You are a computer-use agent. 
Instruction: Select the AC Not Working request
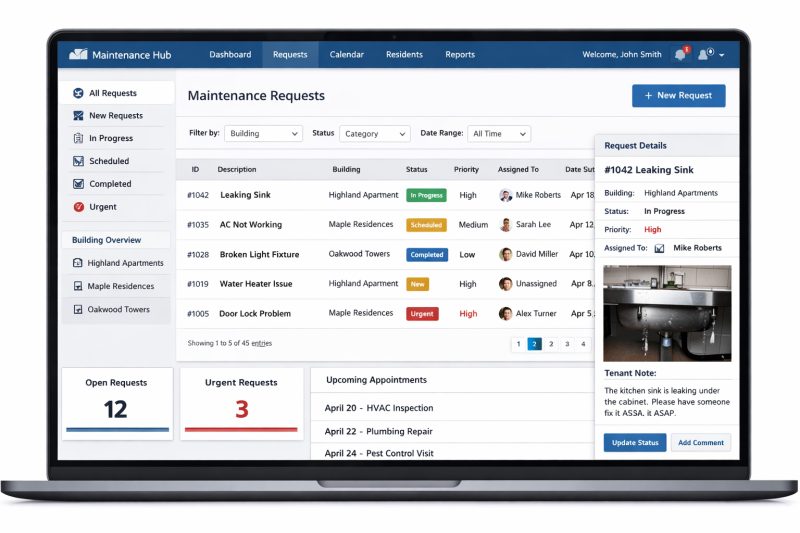click(x=385, y=224)
